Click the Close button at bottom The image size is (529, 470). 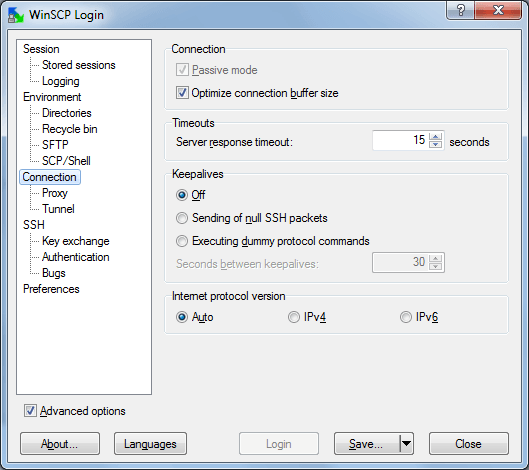[x=469, y=444]
